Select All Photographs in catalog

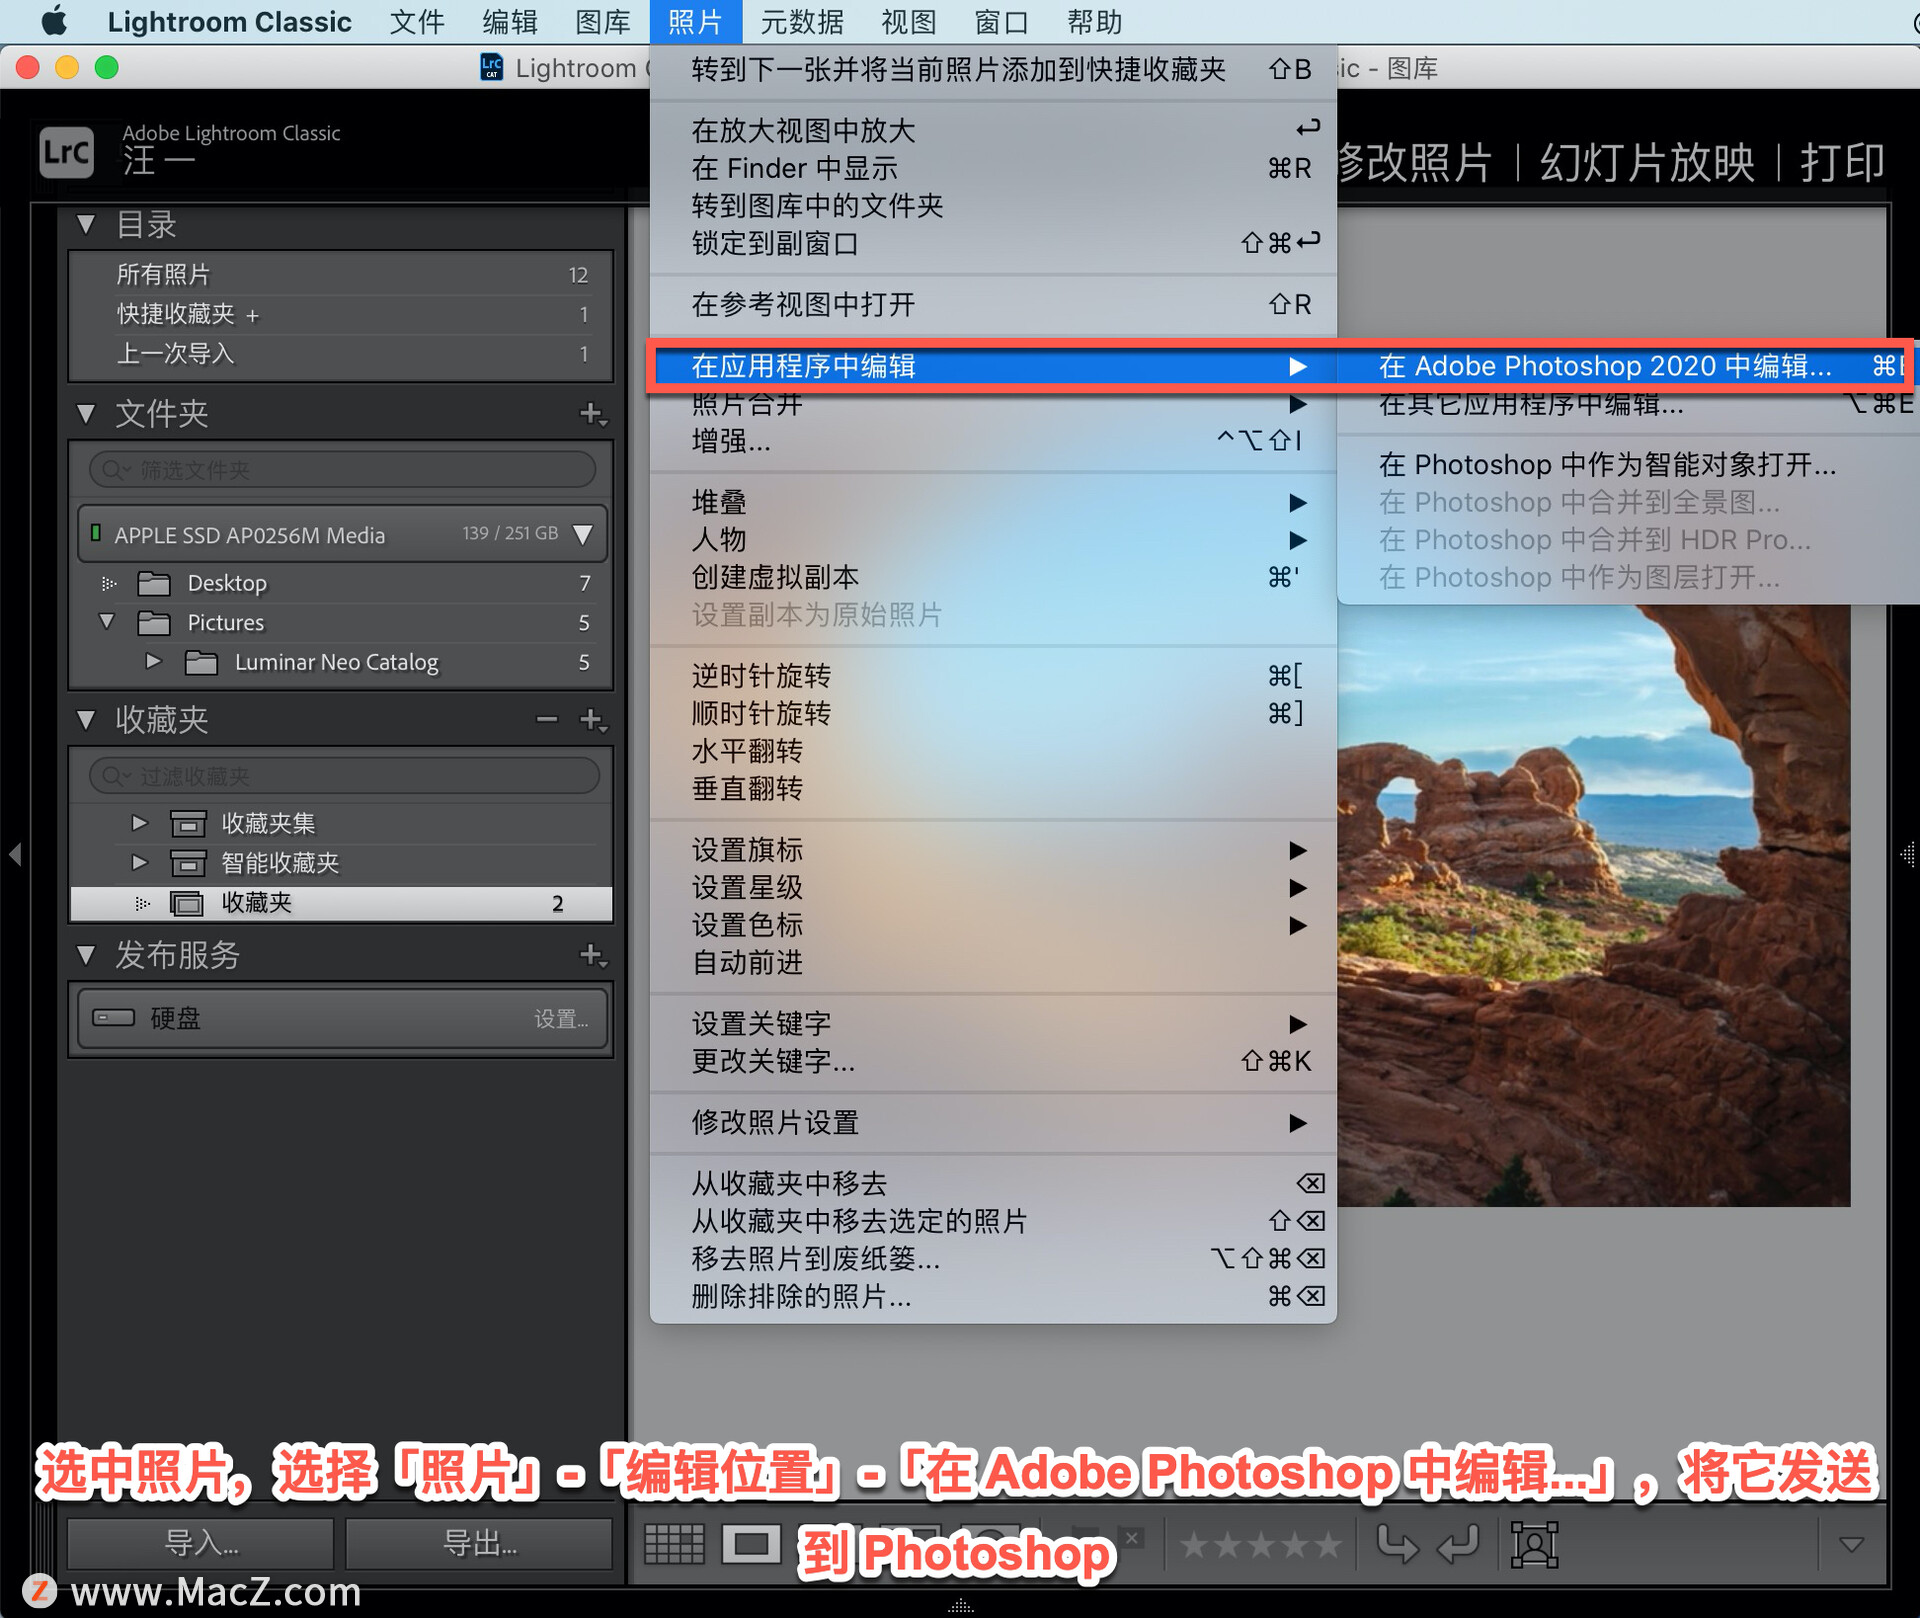tap(341, 274)
